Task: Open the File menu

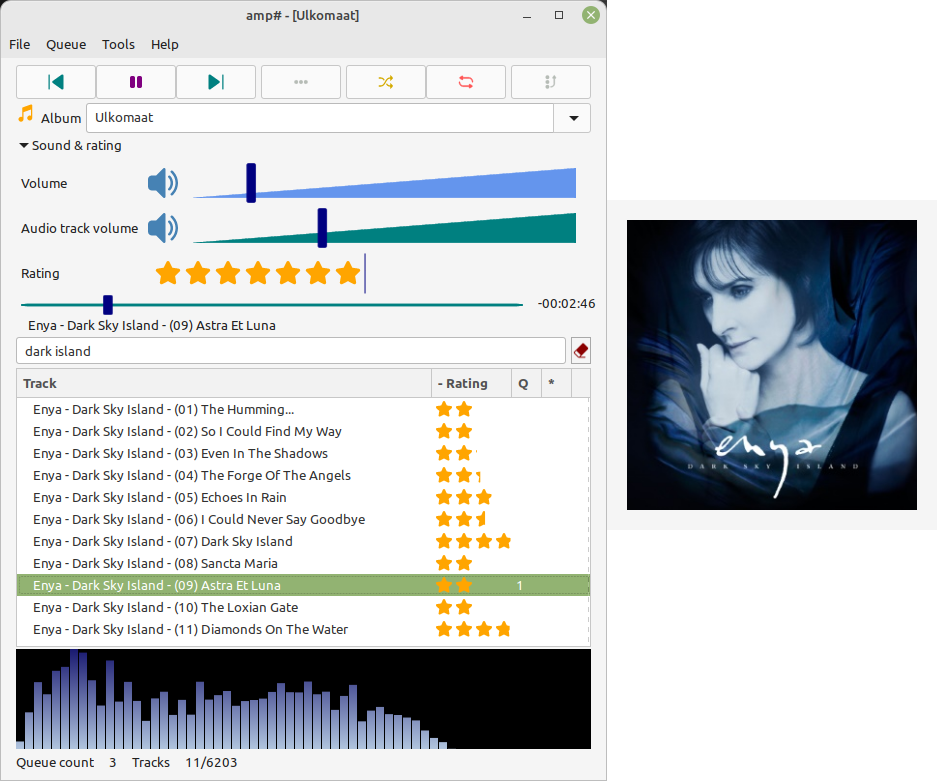Action: point(20,44)
